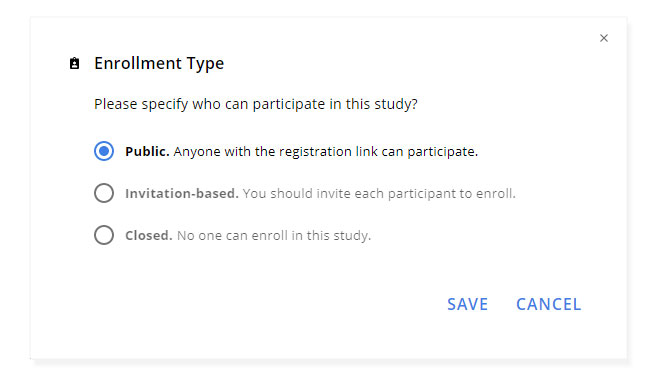The height and width of the screenshot is (376, 657).
Task: Click the bold "Closed." label text
Action: (149, 235)
